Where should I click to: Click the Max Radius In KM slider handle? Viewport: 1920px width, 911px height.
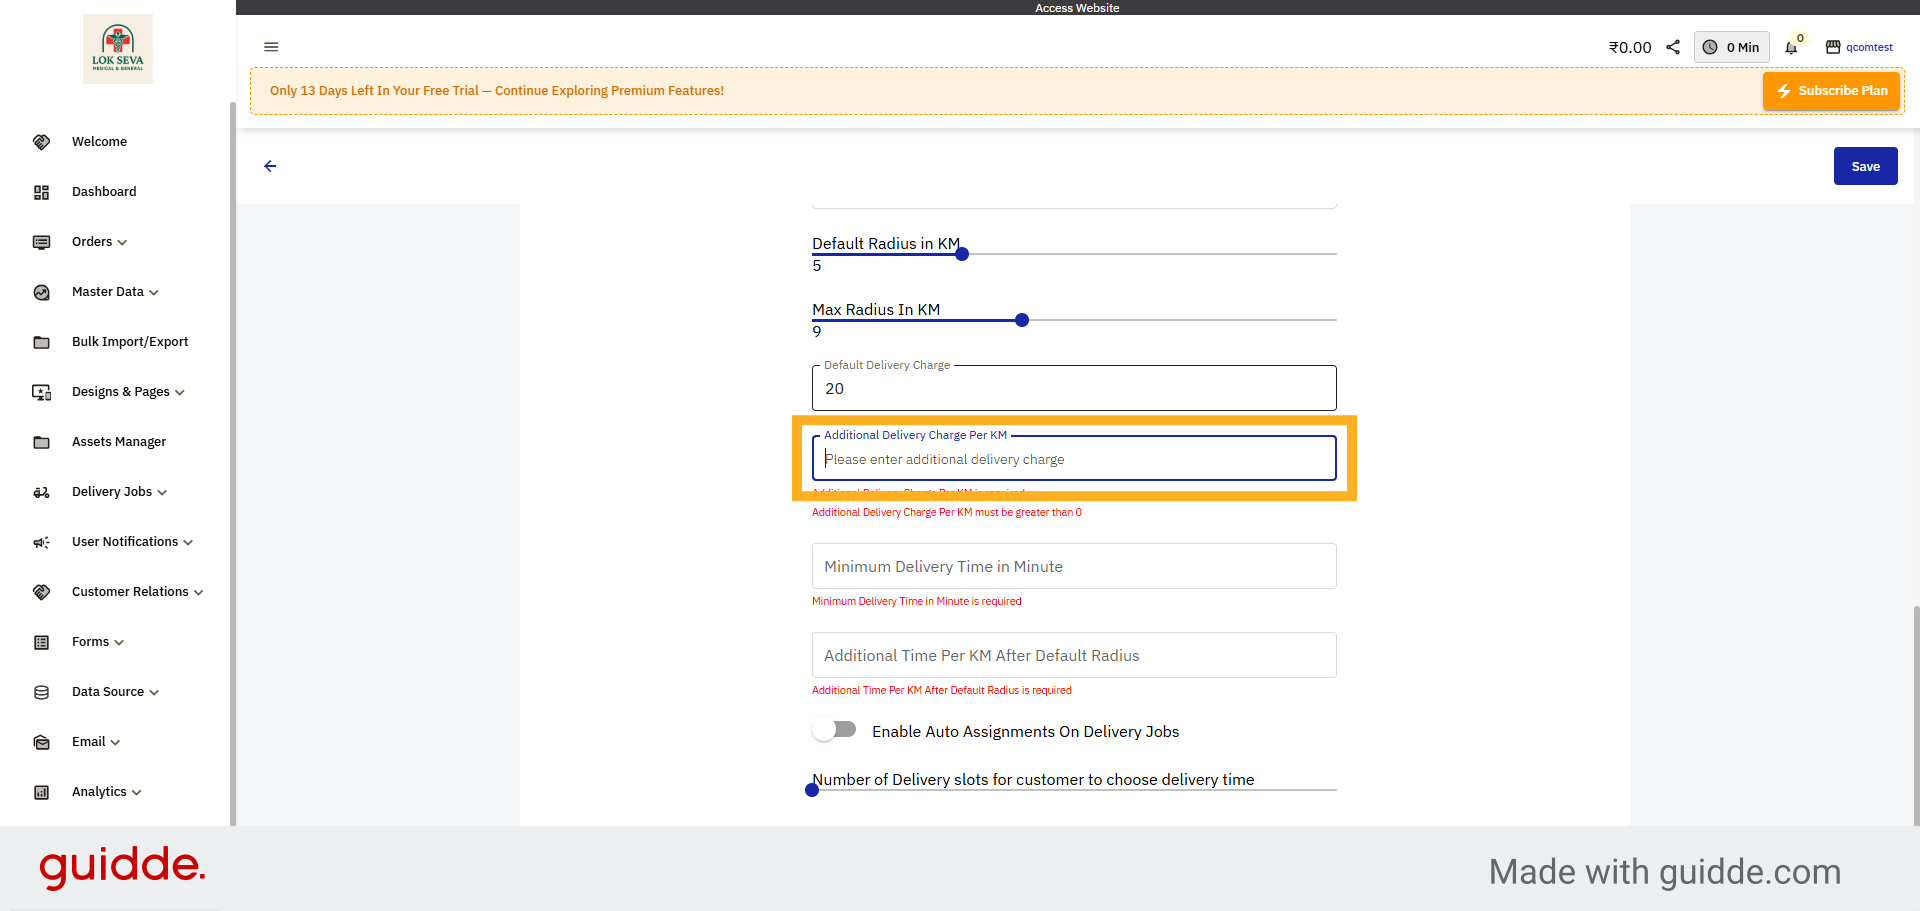1022,320
